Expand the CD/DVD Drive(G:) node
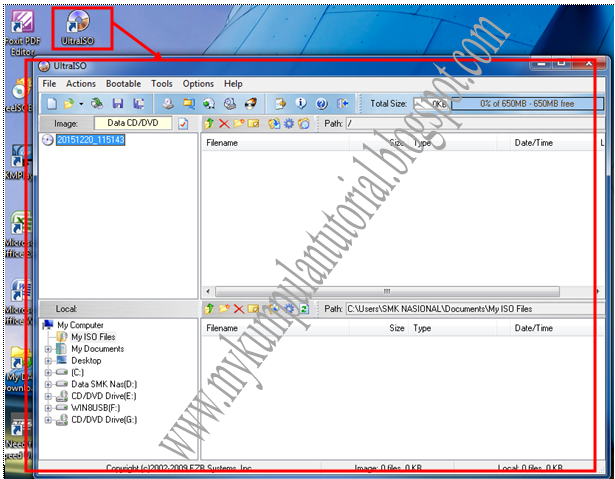615x479 pixels. click(x=48, y=420)
